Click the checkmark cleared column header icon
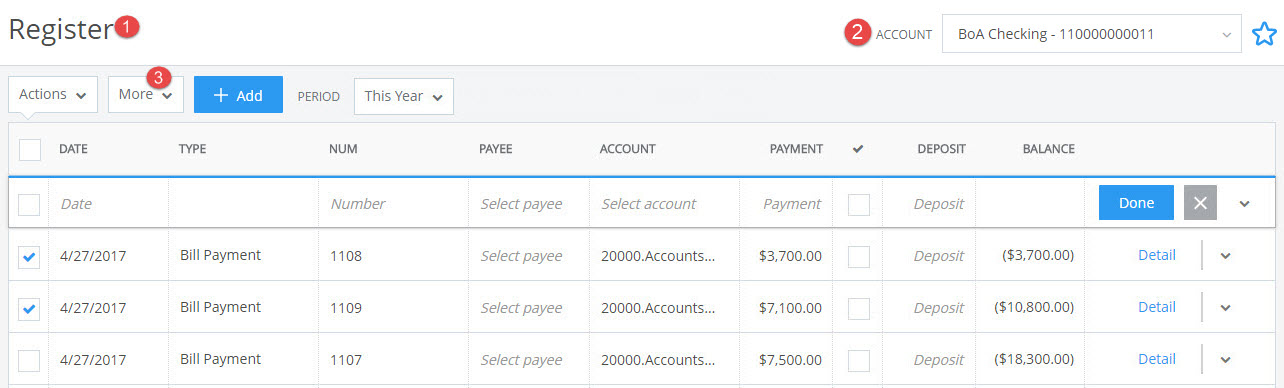Image resolution: width=1284 pixels, height=388 pixels. 857,149
